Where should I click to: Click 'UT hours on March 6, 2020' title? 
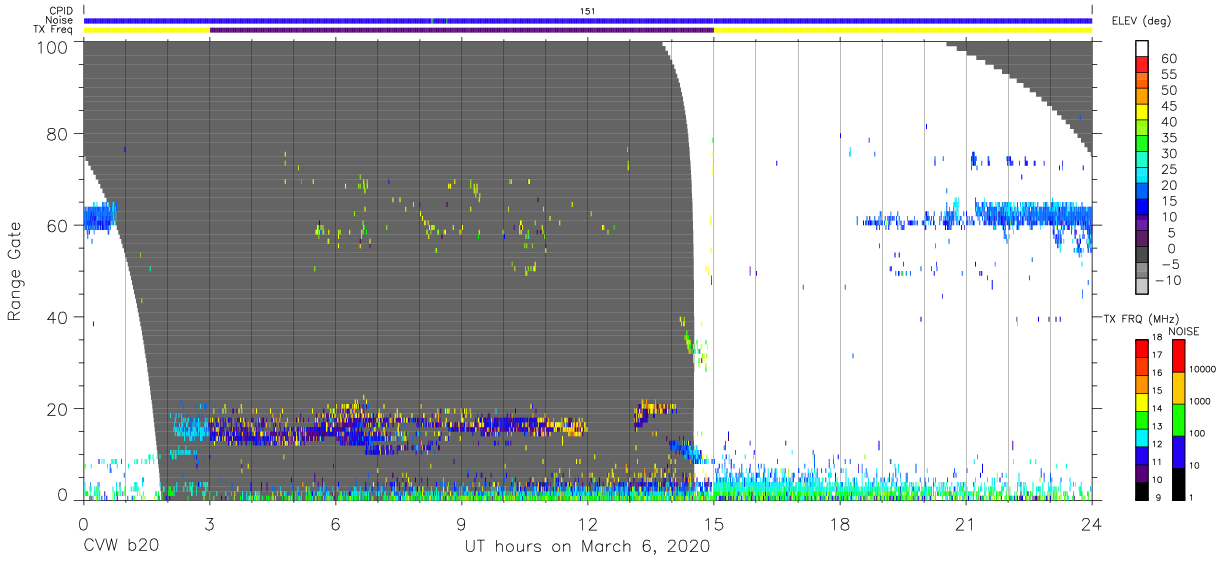click(587, 547)
